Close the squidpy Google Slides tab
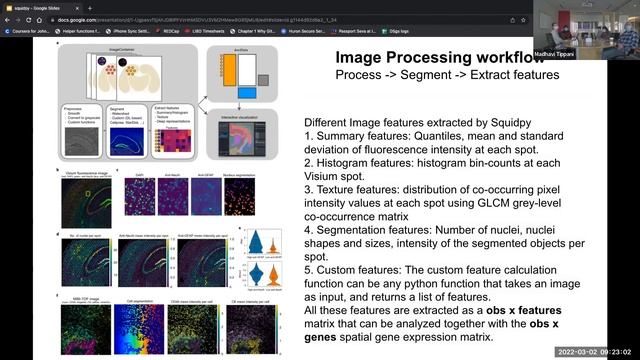The width and height of the screenshot is (640, 360). click(x=78, y=8)
